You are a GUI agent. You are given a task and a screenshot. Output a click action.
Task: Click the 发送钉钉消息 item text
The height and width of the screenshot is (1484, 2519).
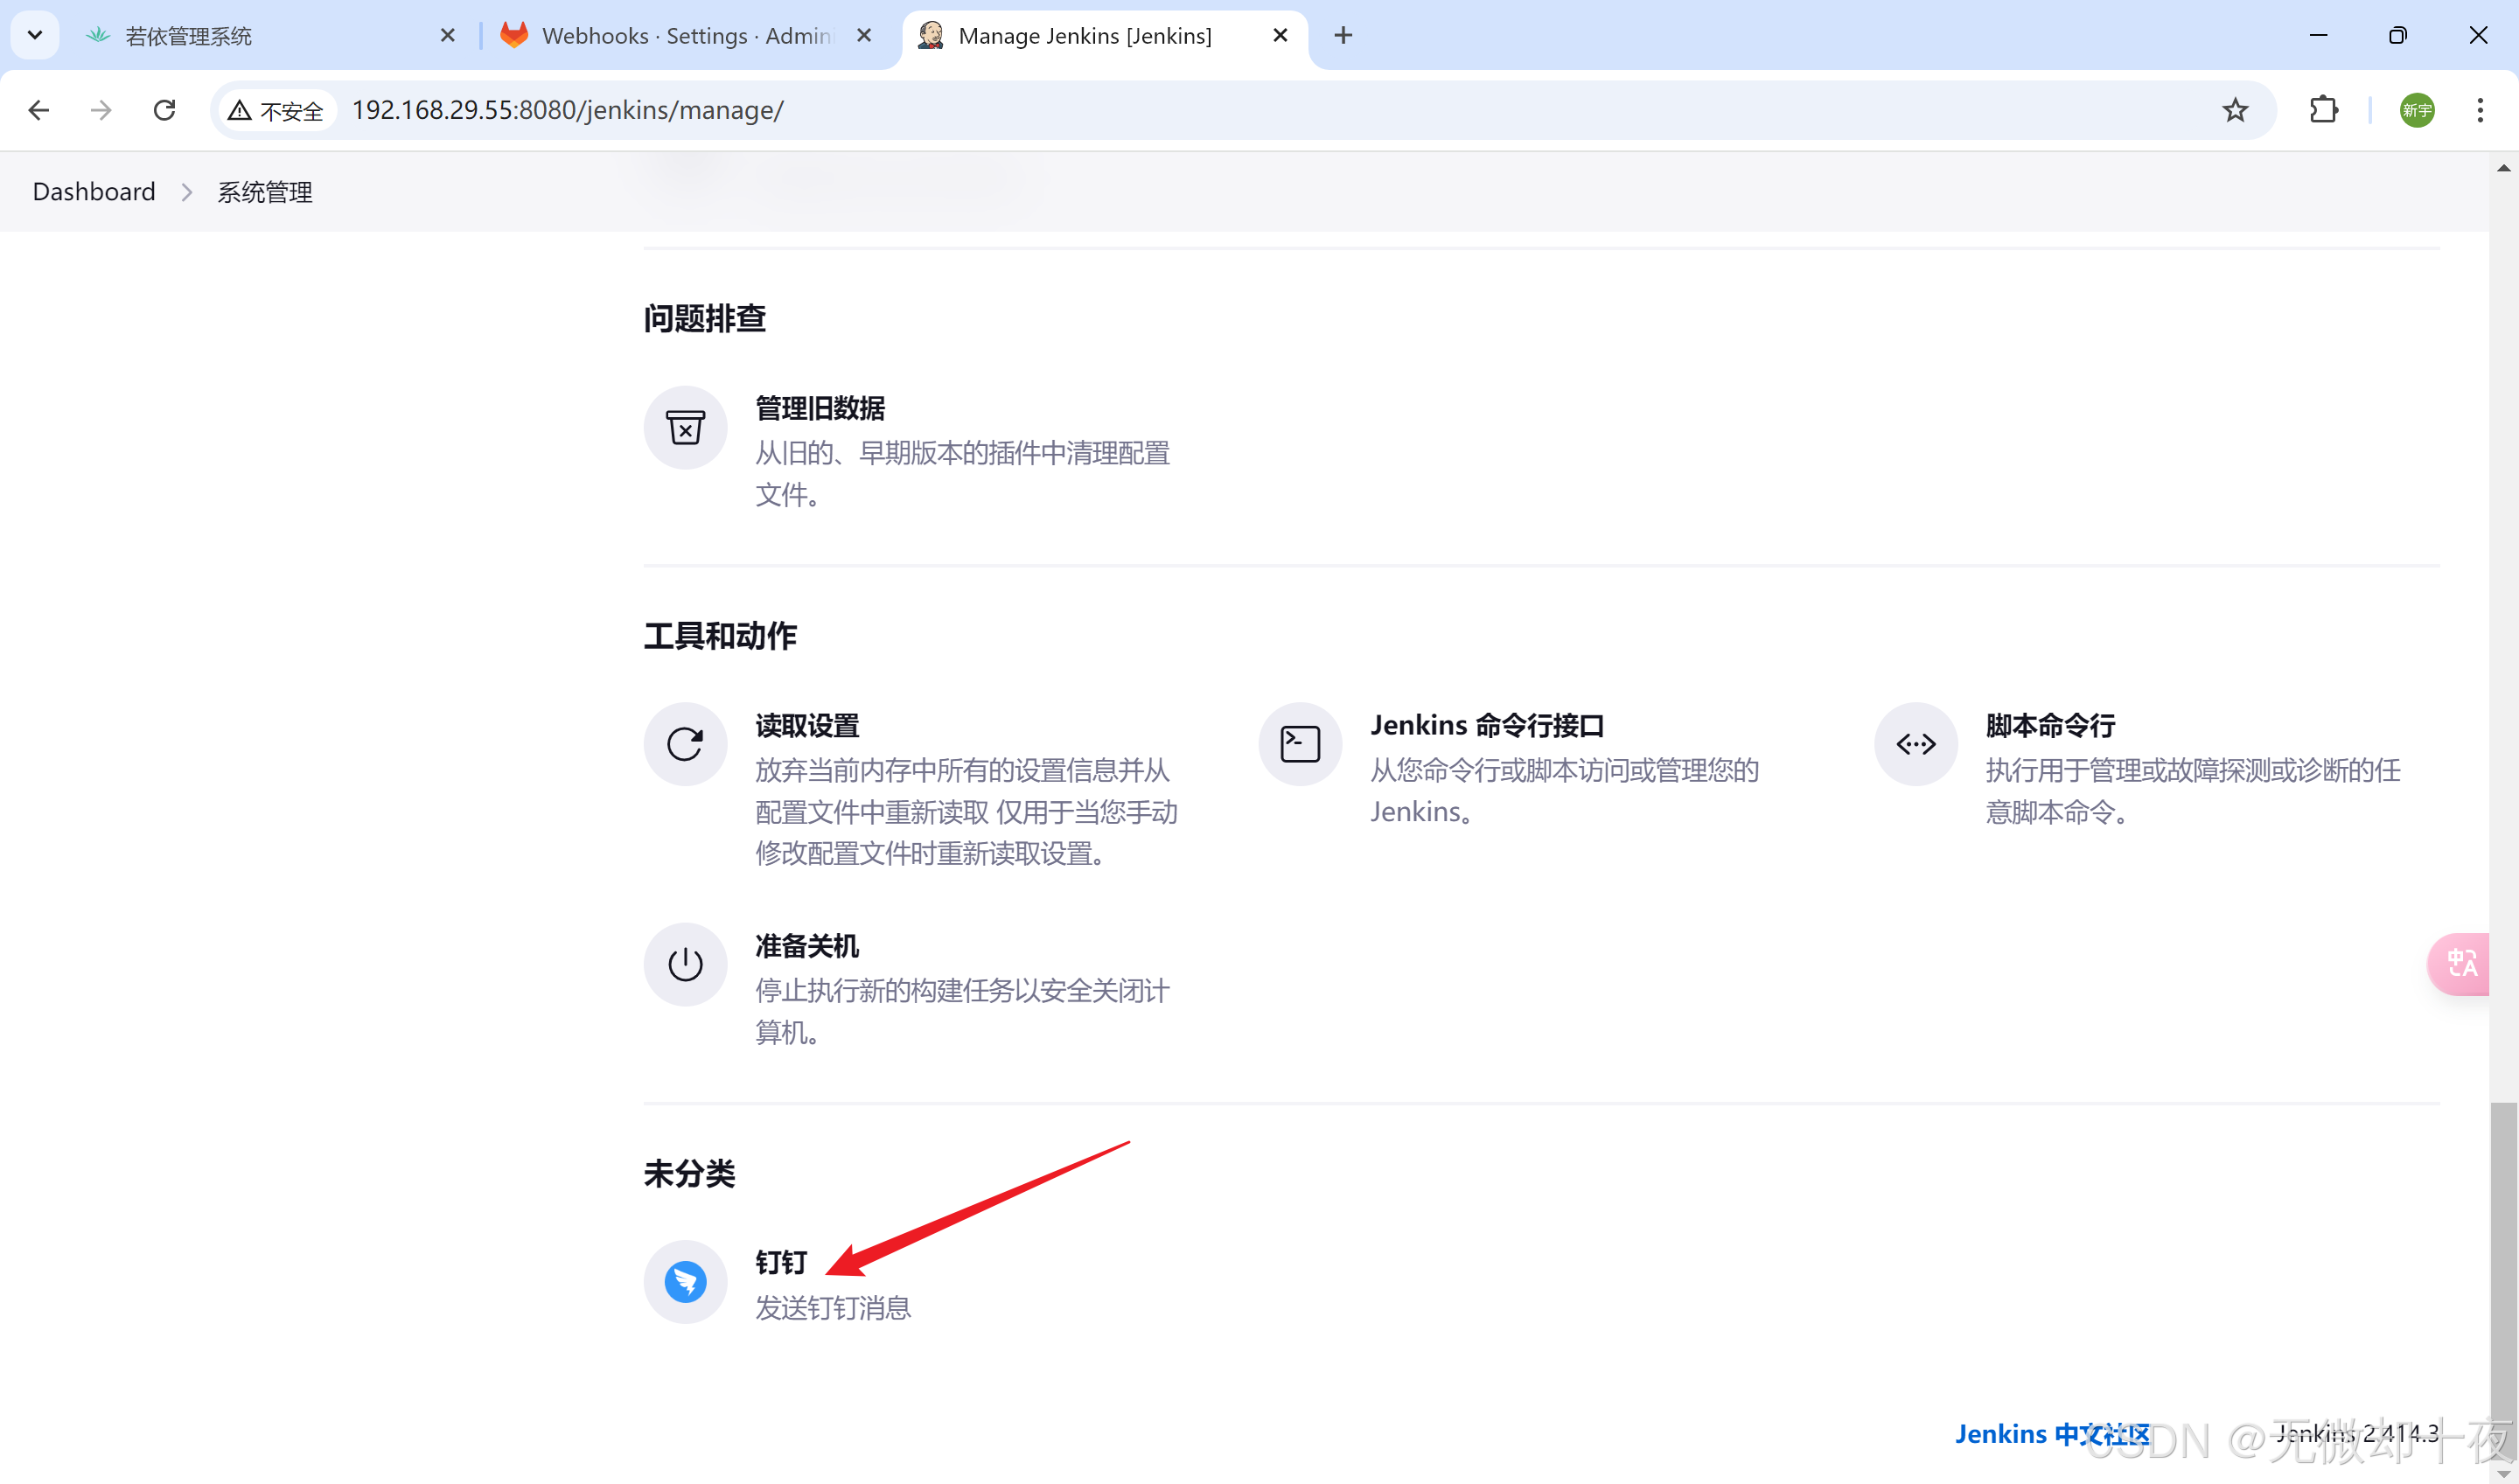[833, 1308]
